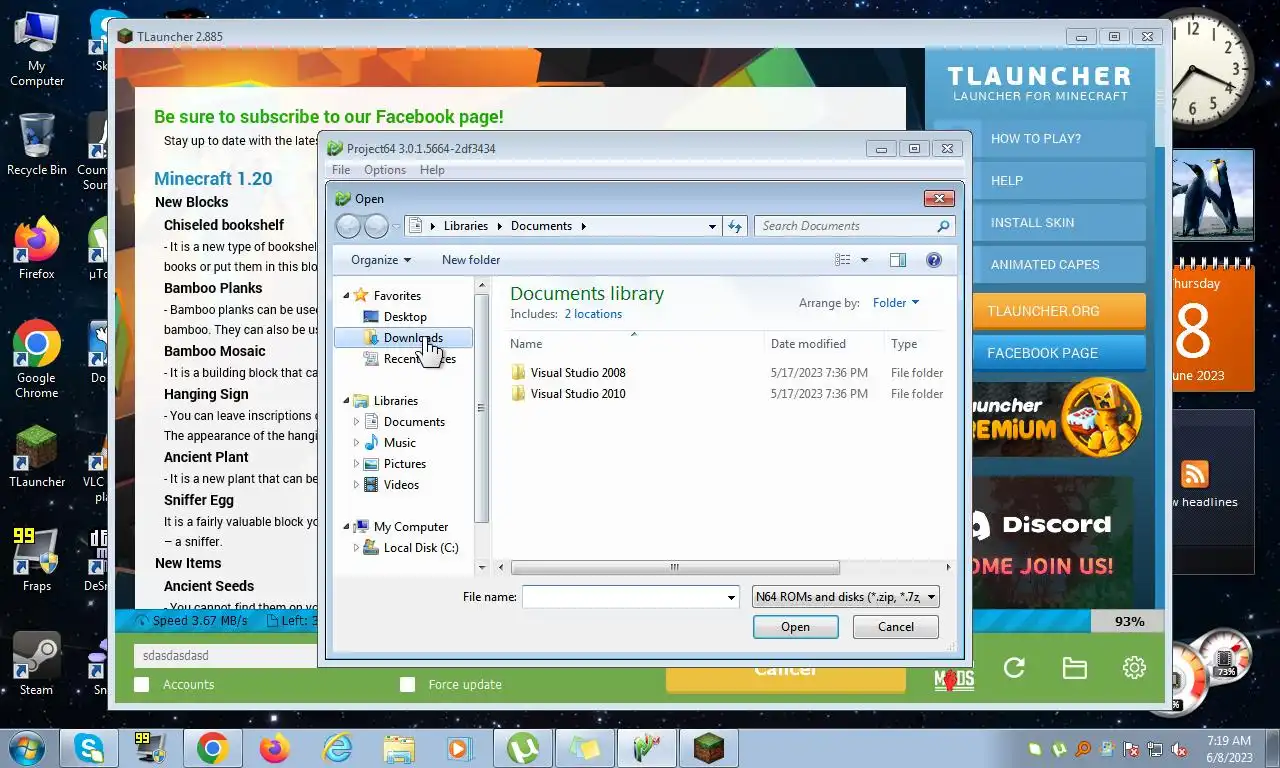
Task: Select Desktop in Favorites
Action: [x=394, y=317]
